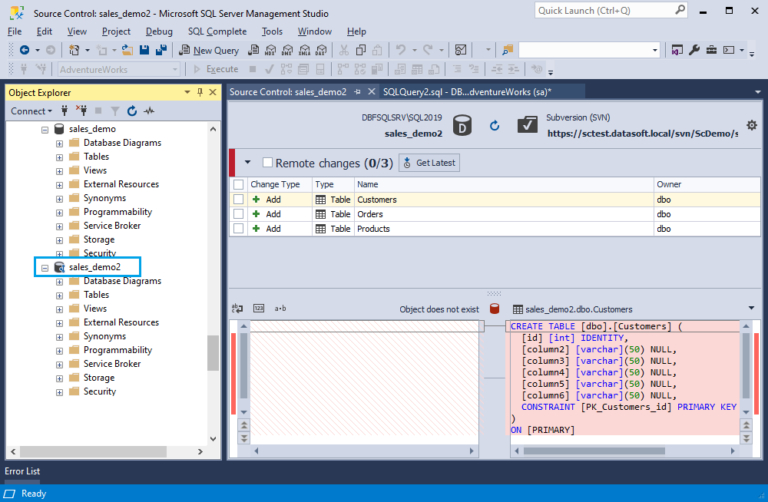Collapse the sales_demo2 database node
Image resolution: width=768 pixels, height=502 pixels.
point(45,268)
